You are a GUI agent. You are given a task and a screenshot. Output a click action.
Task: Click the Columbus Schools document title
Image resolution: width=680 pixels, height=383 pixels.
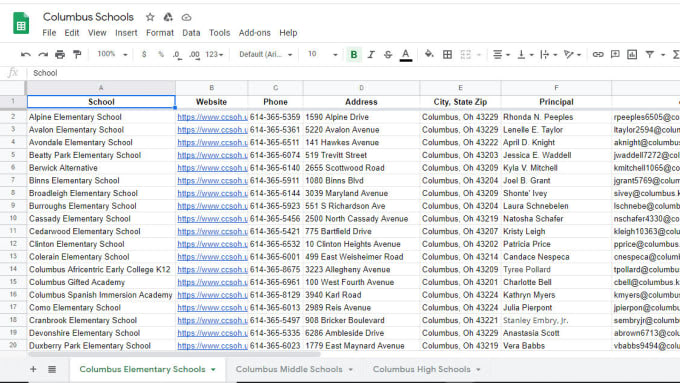(88, 17)
